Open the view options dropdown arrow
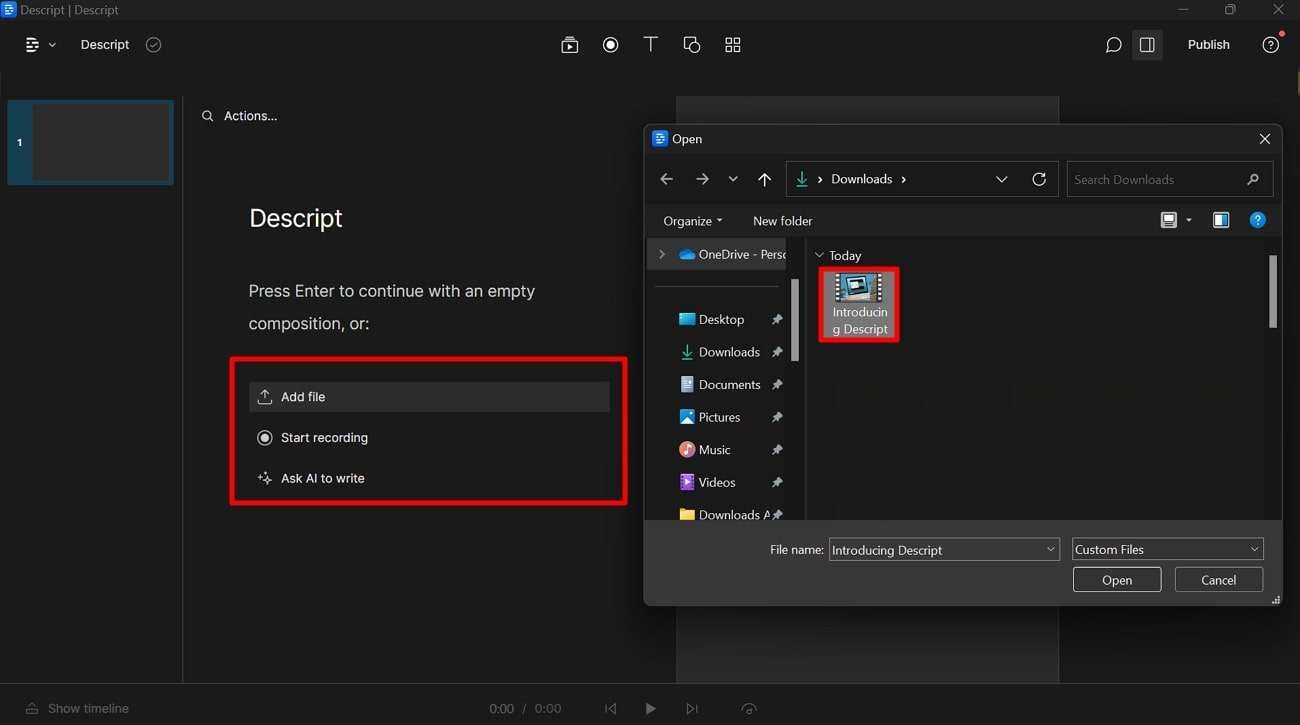1300x725 pixels. pyautogui.click(x=1189, y=220)
